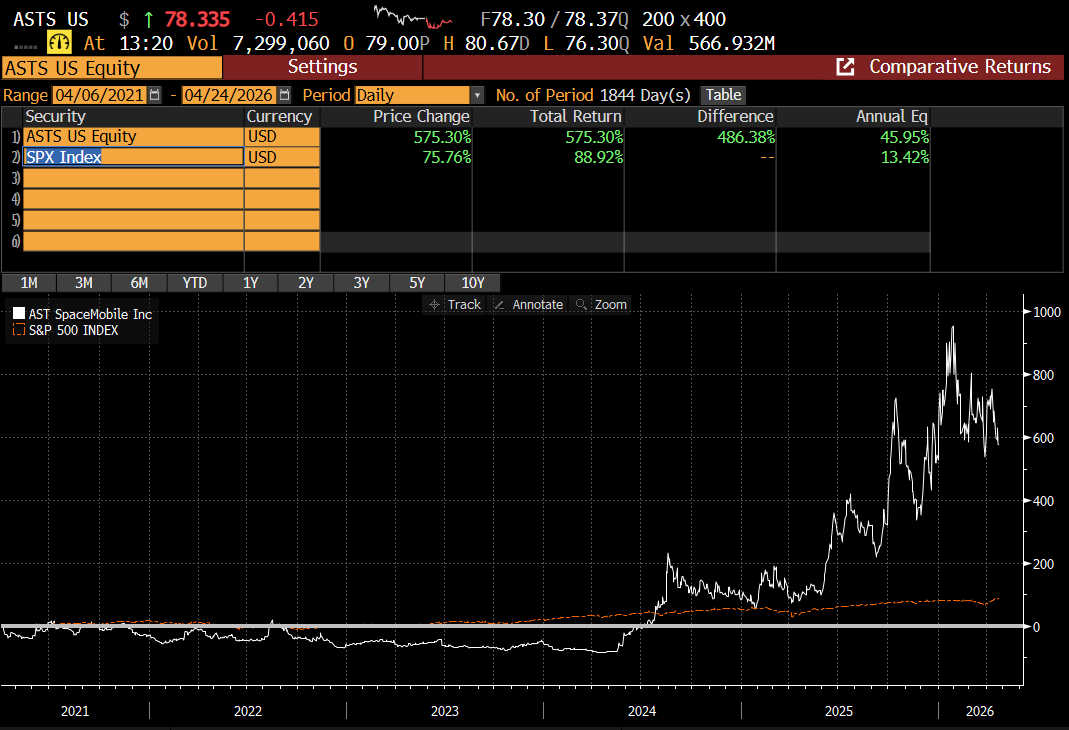Click SPX Total Return 88.92% value
Viewport: 1069px width, 730px height.
598,157
